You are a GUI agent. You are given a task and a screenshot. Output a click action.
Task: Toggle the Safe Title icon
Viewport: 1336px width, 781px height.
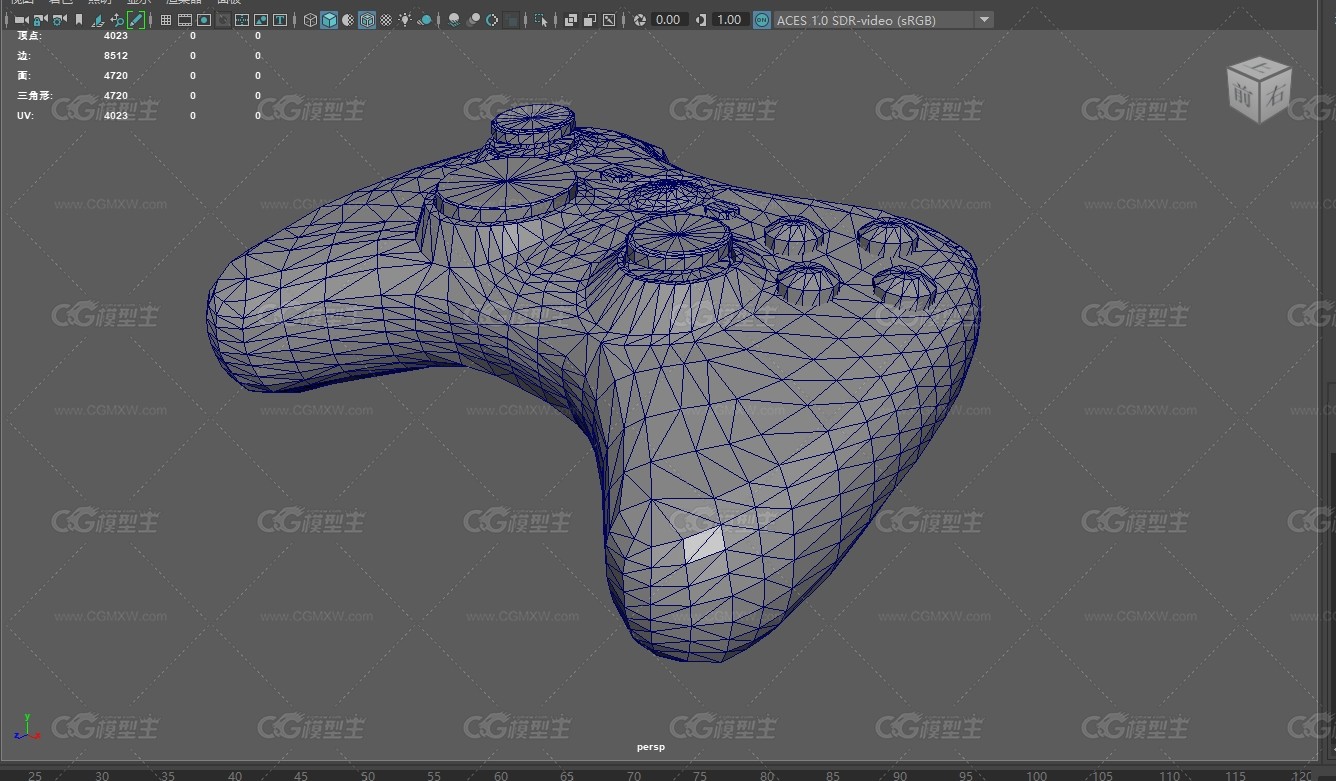280,20
